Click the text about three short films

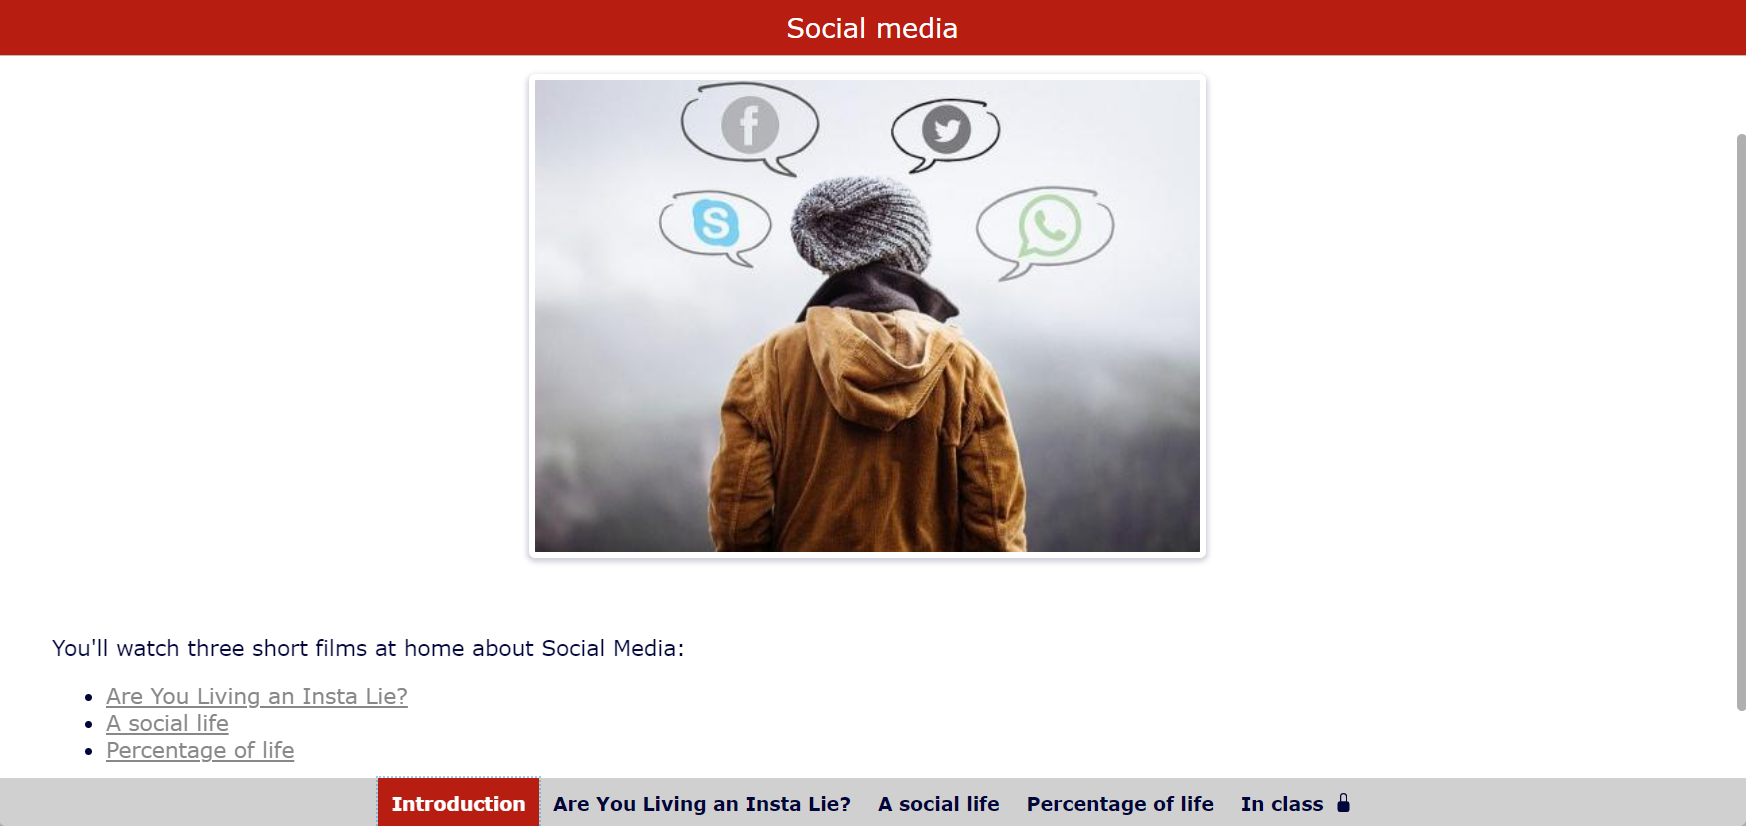pos(368,648)
